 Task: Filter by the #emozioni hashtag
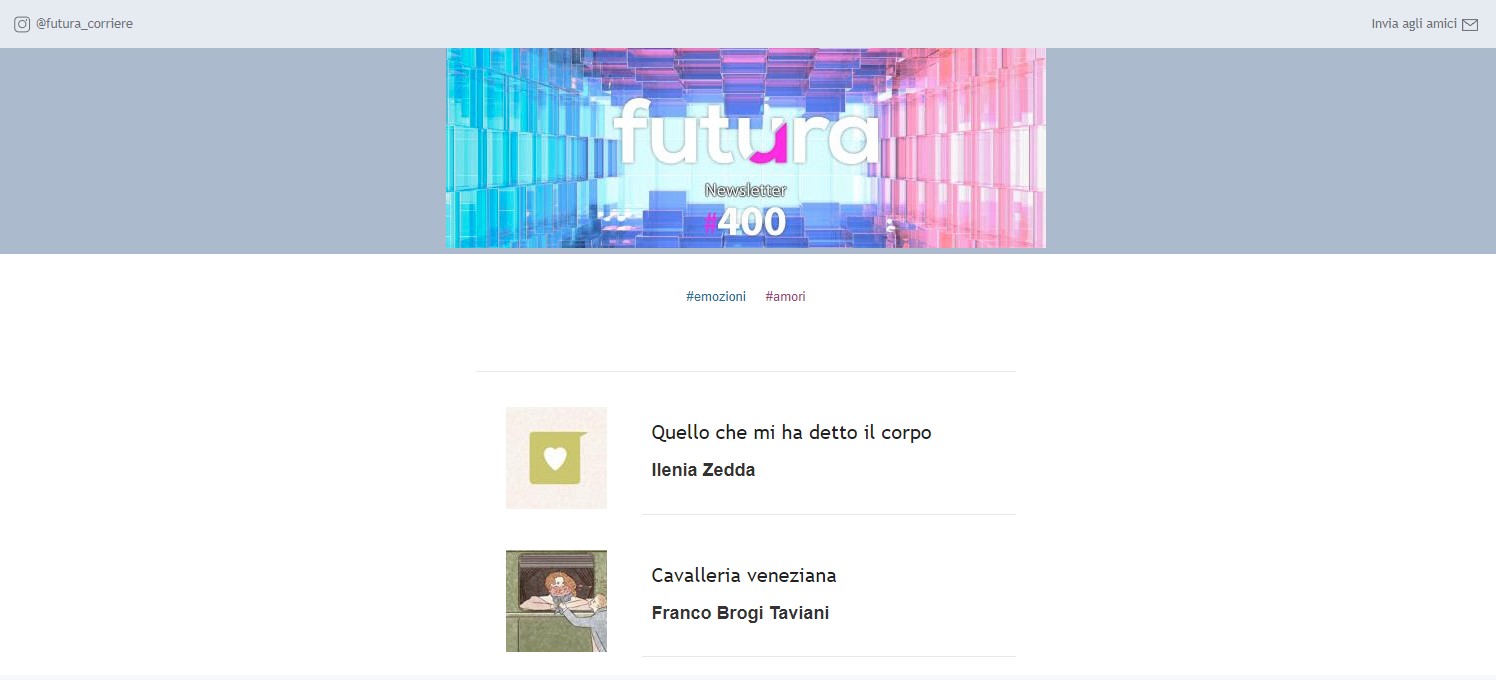[x=716, y=297]
